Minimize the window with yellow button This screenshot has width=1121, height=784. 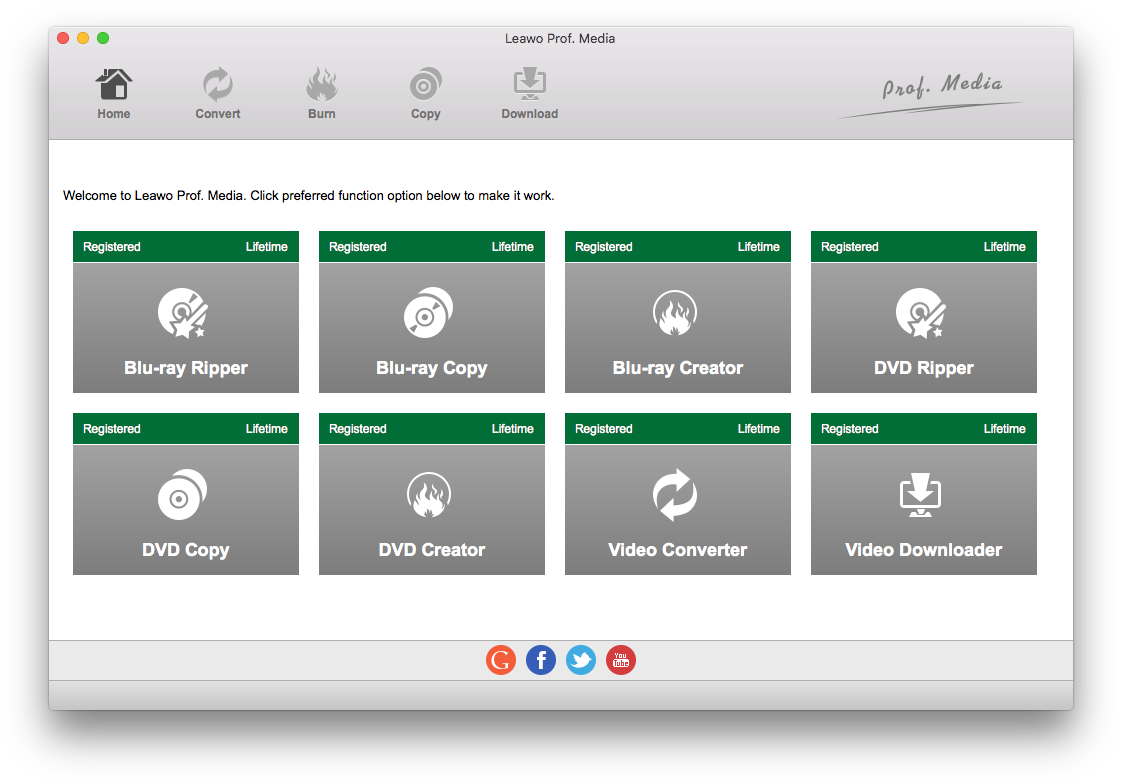tap(83, 38)
